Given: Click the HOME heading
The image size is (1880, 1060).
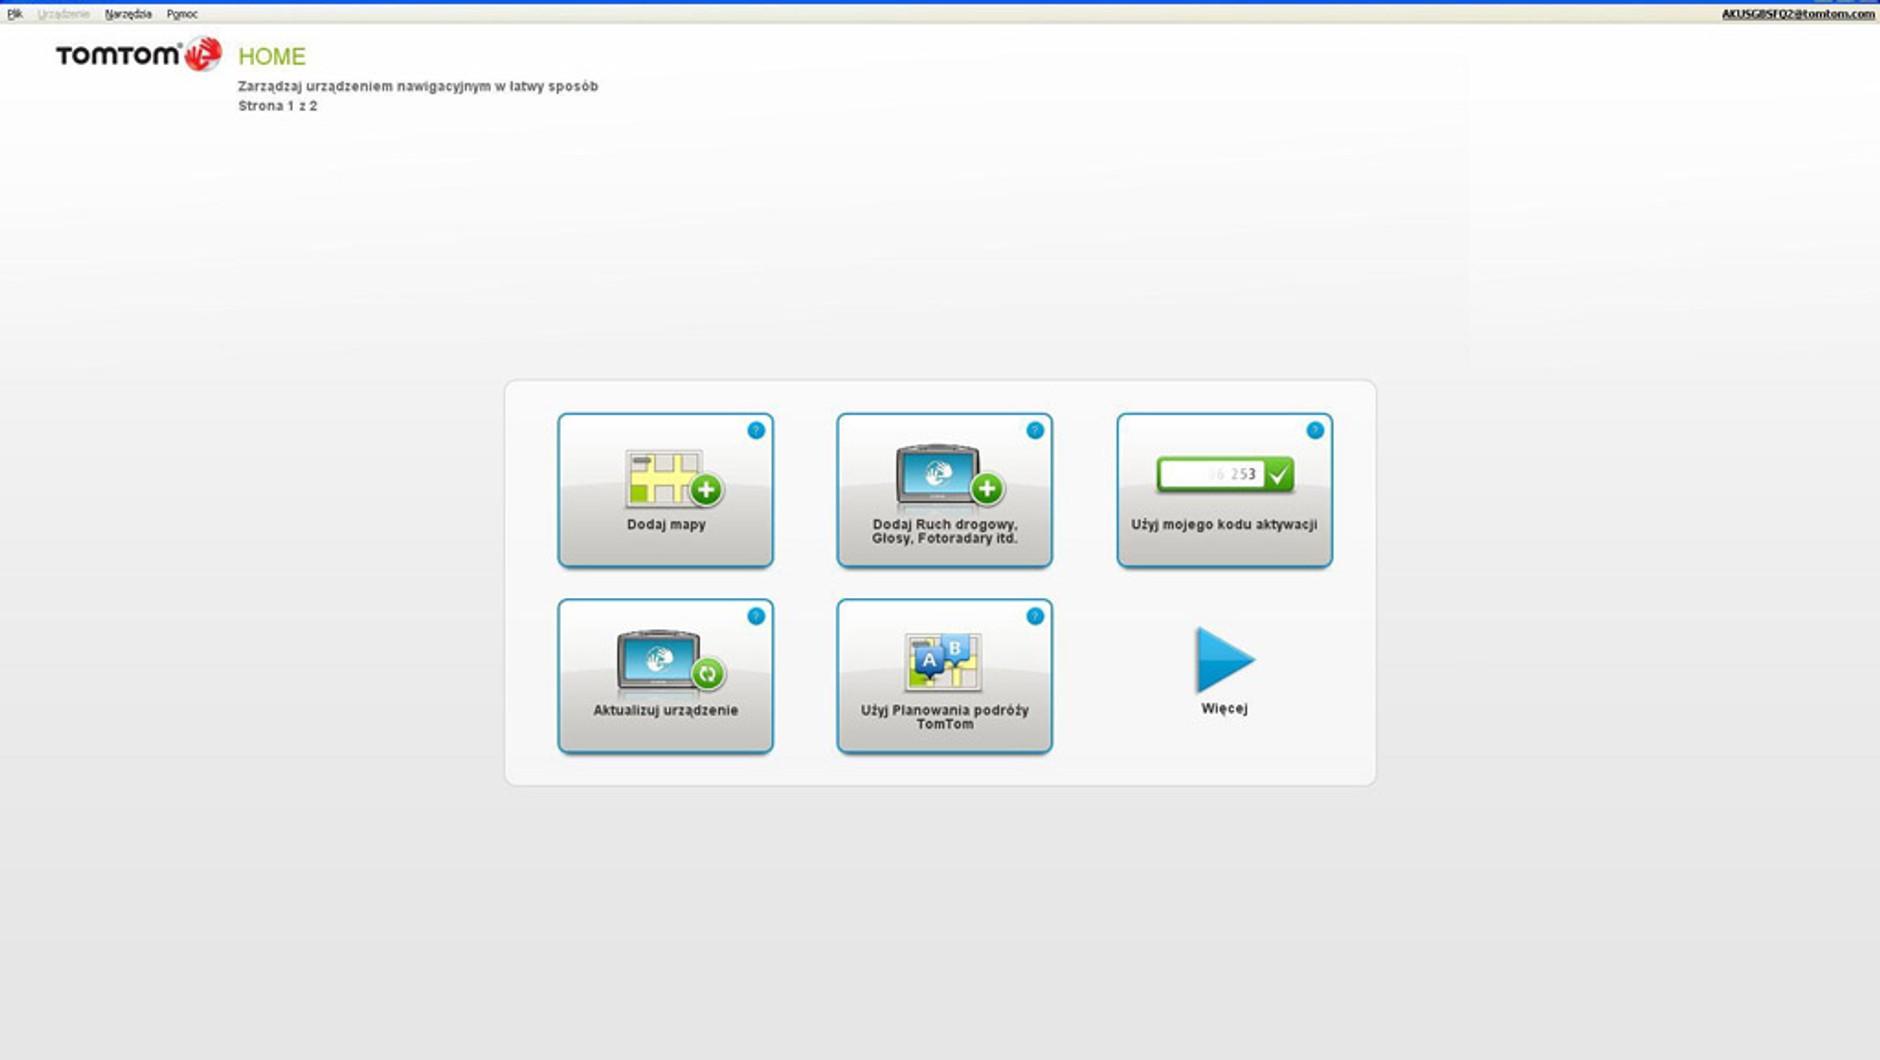Looking at the screenshot, I should [272, 56].
